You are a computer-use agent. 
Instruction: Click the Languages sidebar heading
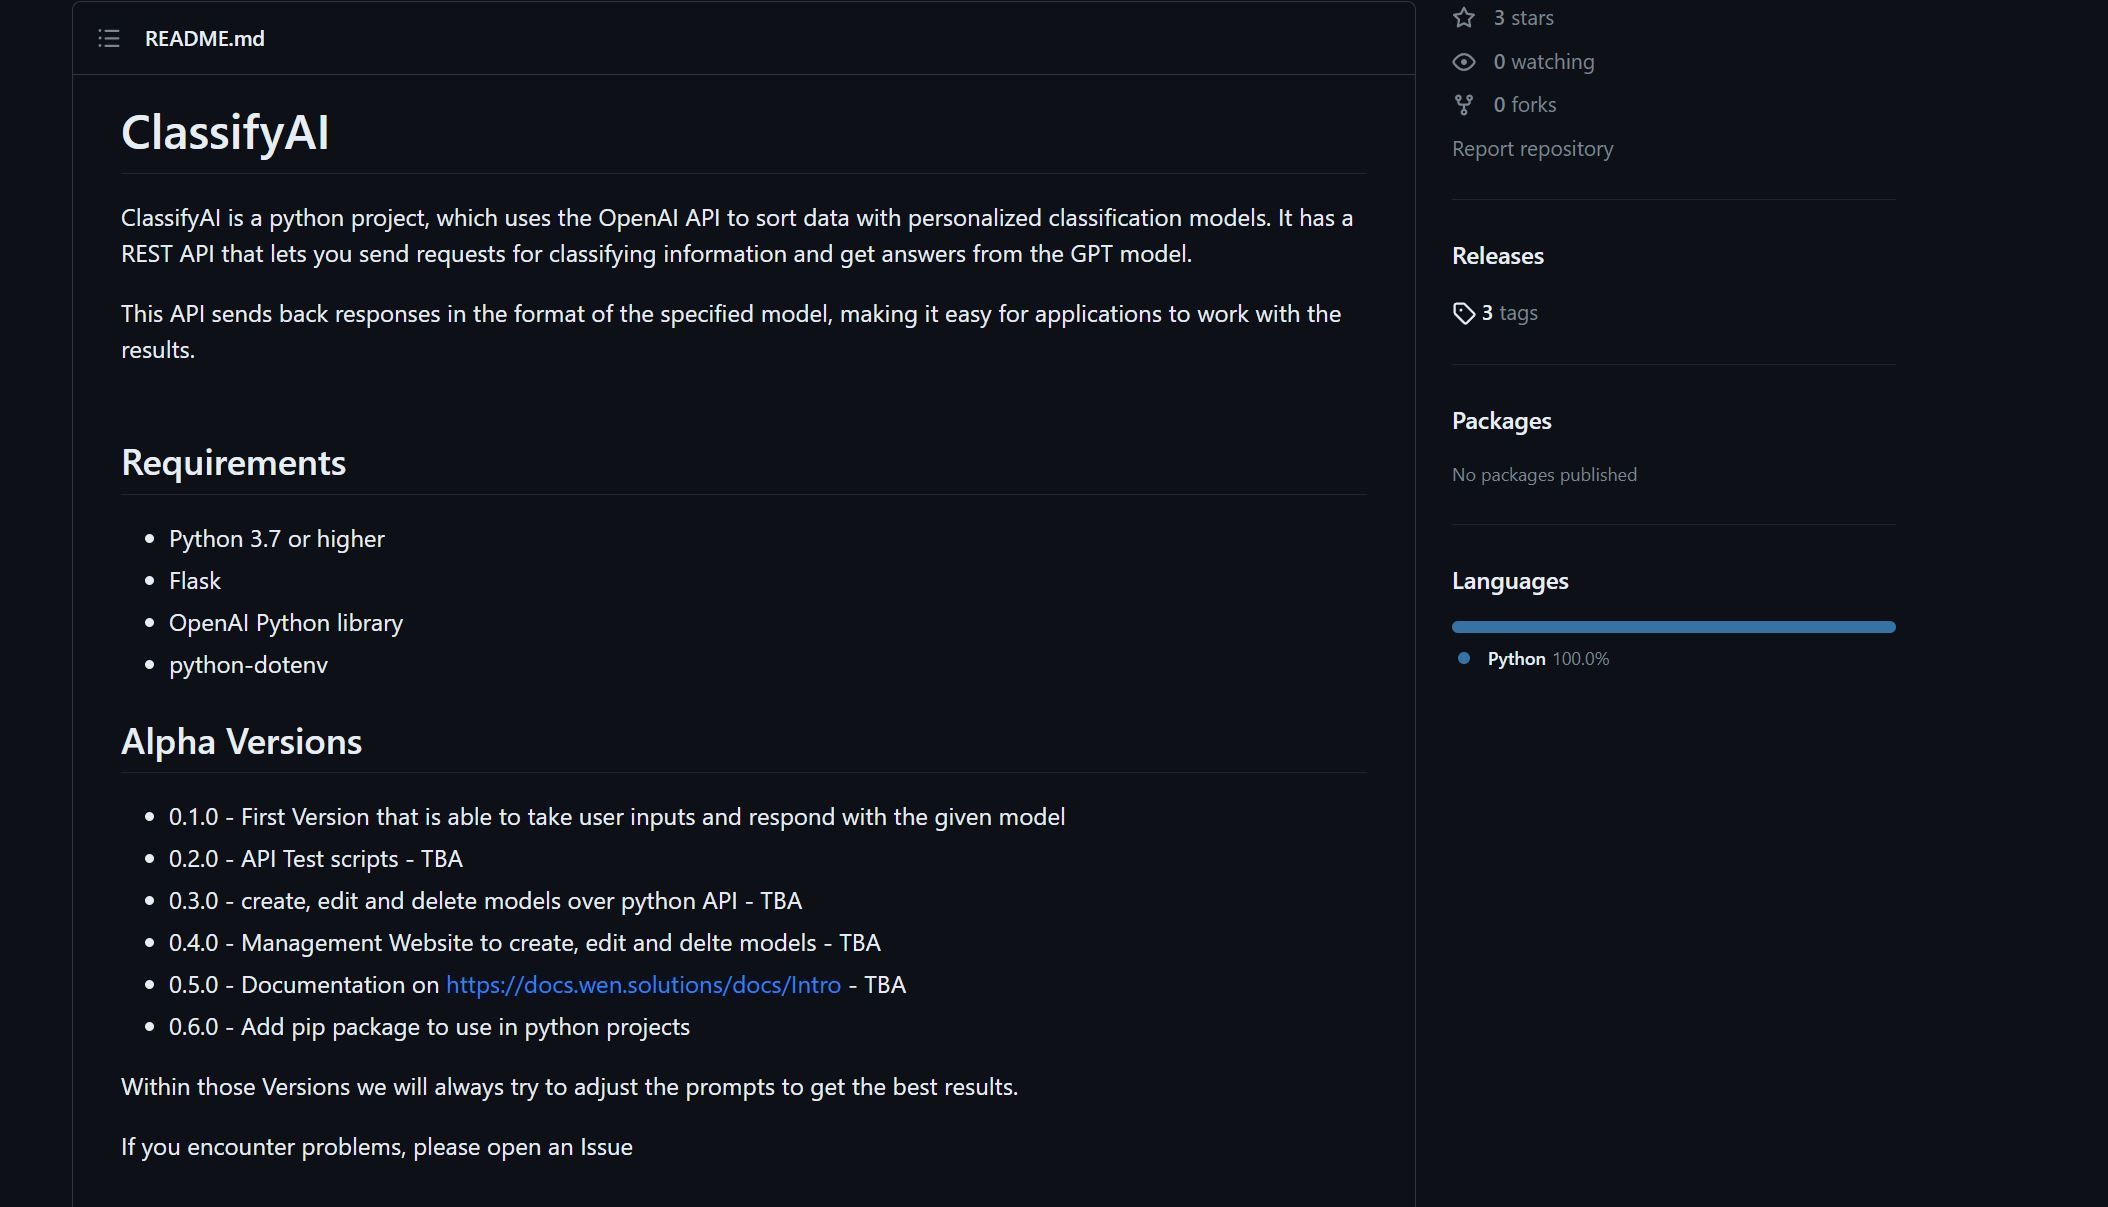1510,581
